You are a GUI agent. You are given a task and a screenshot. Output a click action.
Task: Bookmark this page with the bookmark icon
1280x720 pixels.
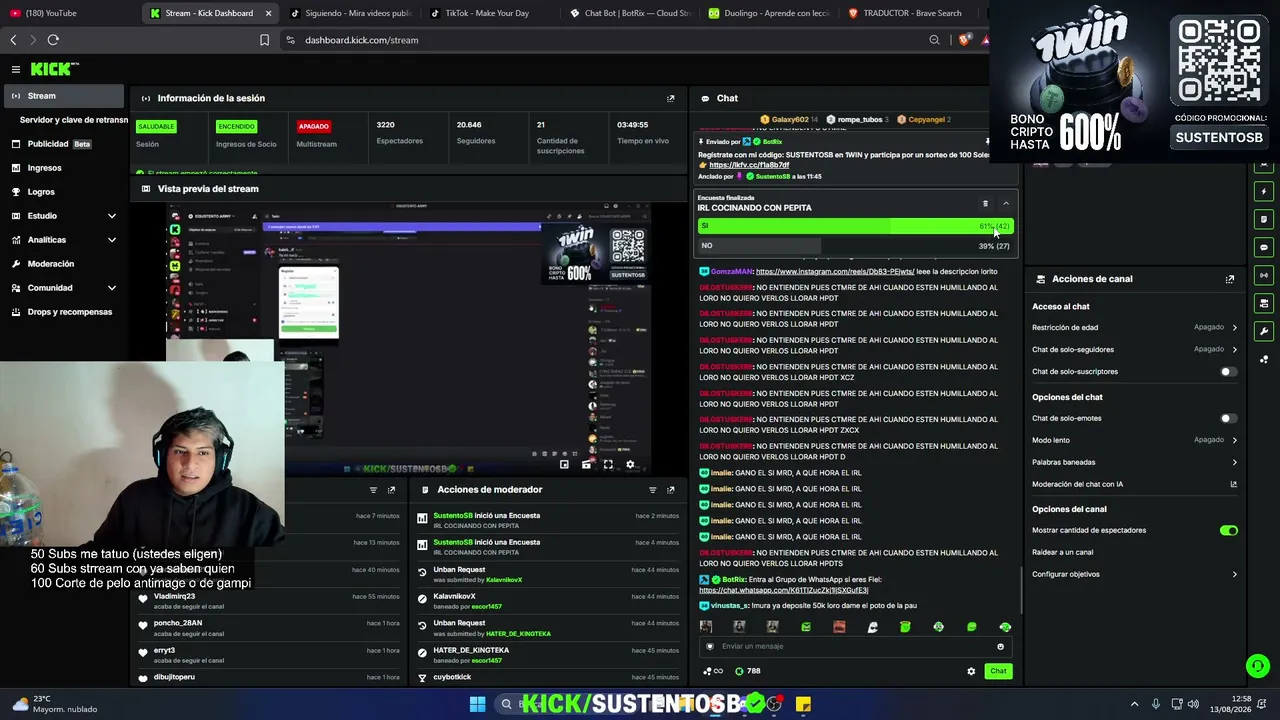point(264,40)
